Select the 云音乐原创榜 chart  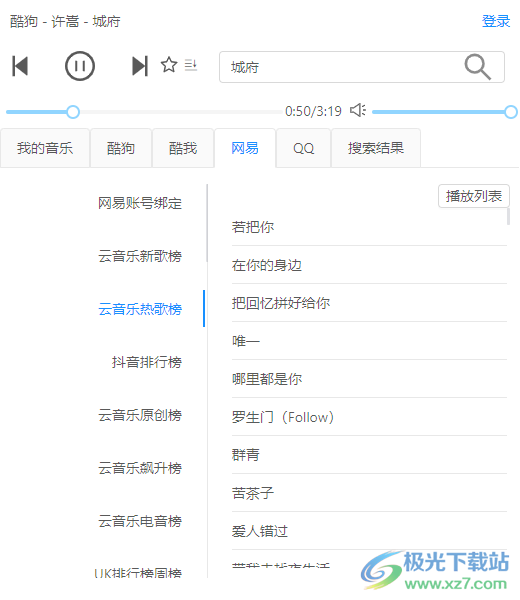click(x=140, y=415)
